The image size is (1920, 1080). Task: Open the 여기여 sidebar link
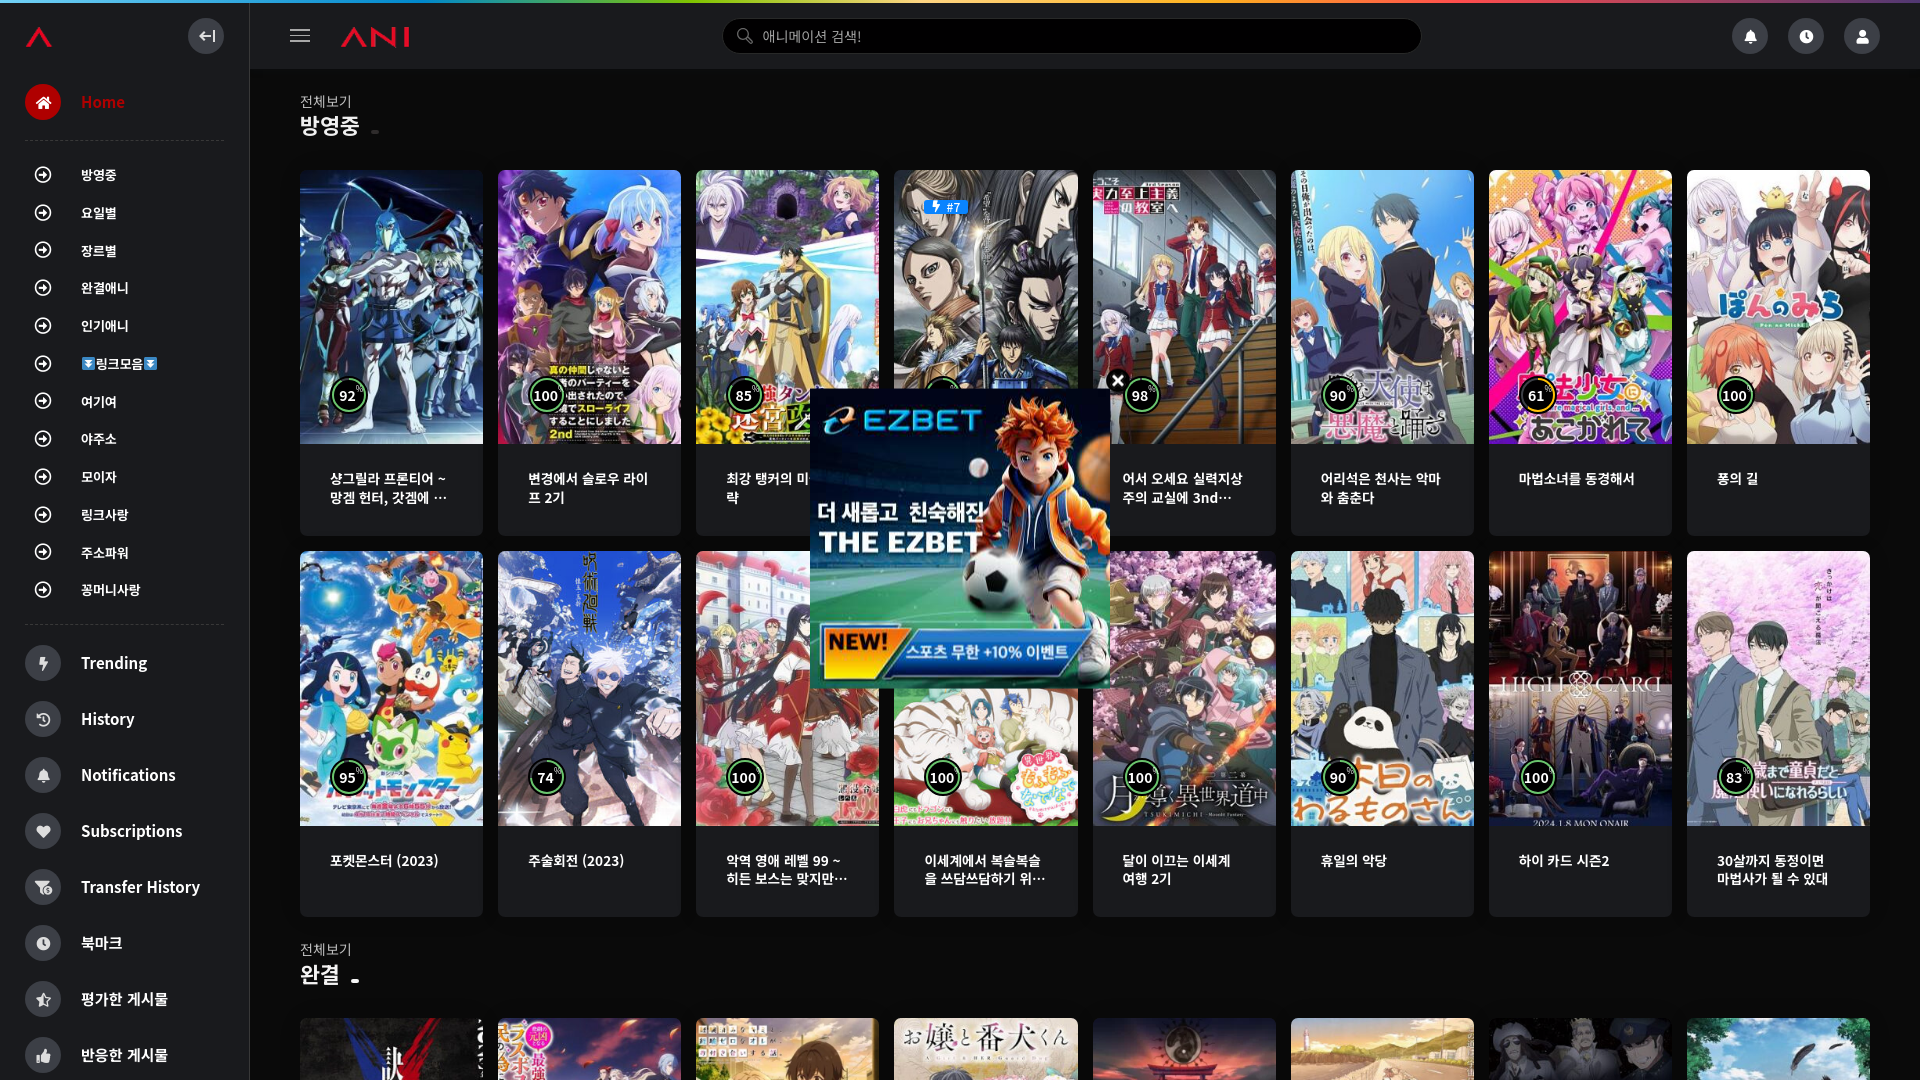click(99, 402)
